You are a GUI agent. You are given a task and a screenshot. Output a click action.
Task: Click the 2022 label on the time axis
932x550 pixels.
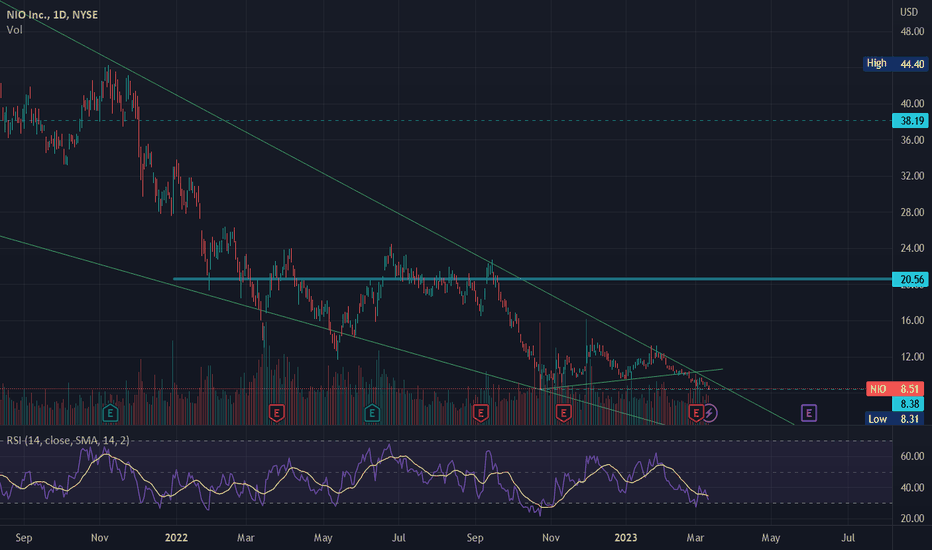tap(176, 538)
